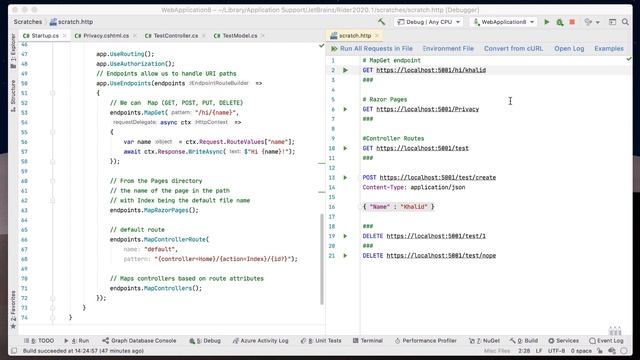This screenshot has height=360, width=640.
Task: Click the left editor vertical scrollbar
Action: click(x=322, y=259)
